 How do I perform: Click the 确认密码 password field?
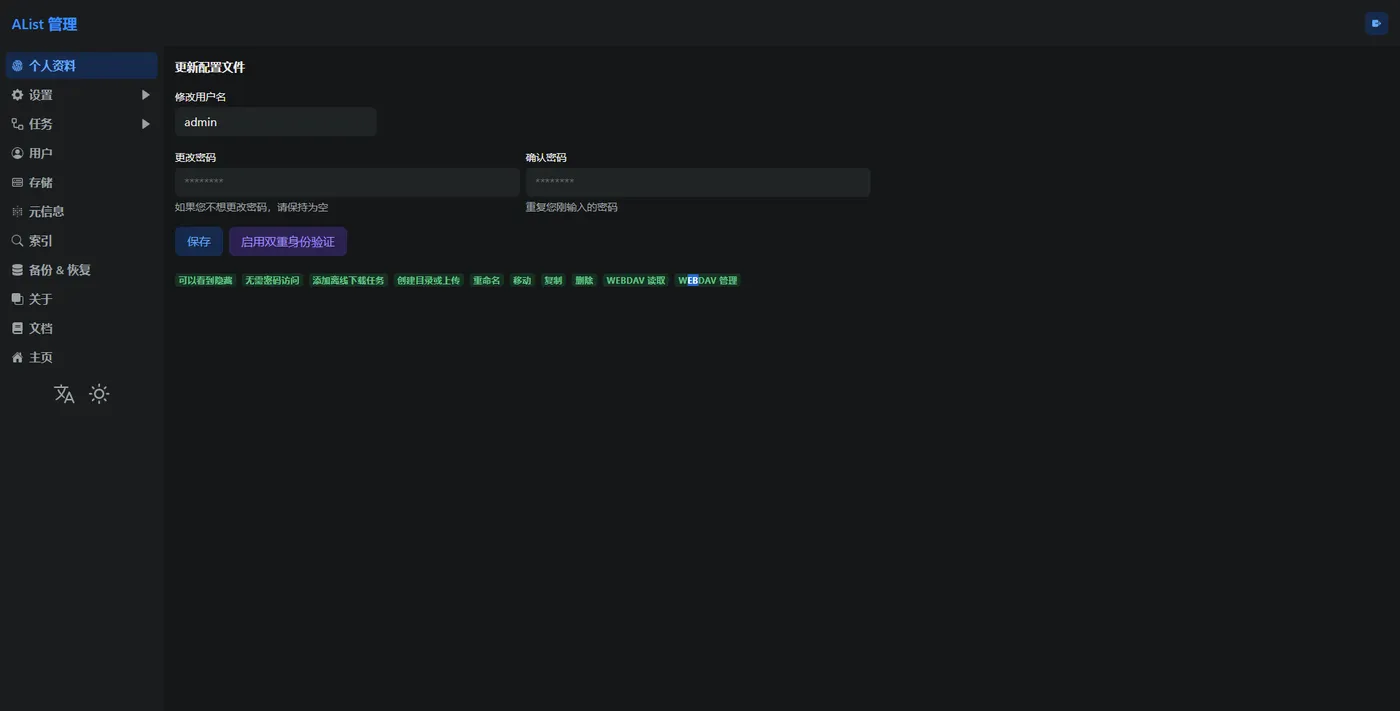[x=698, y=182]
